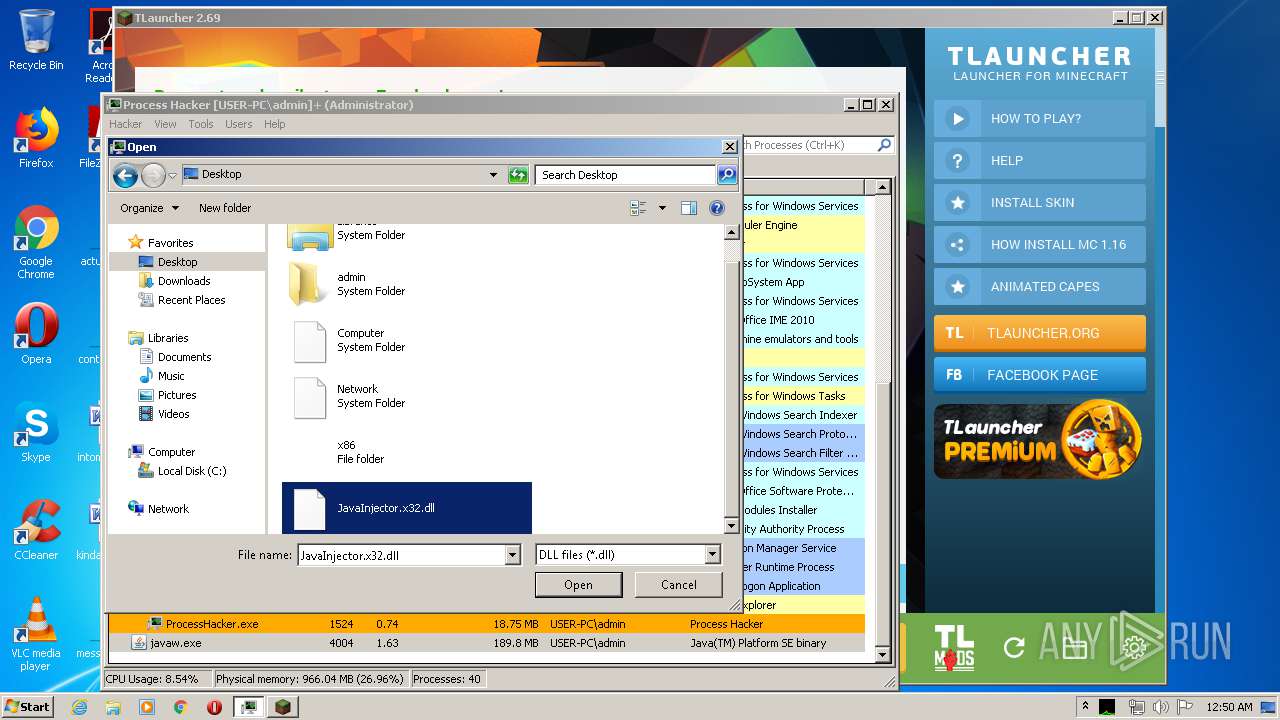The image size is (1280, 720).
Task: Click ANIMATED CAPES button
Action: click(1040, 286)
